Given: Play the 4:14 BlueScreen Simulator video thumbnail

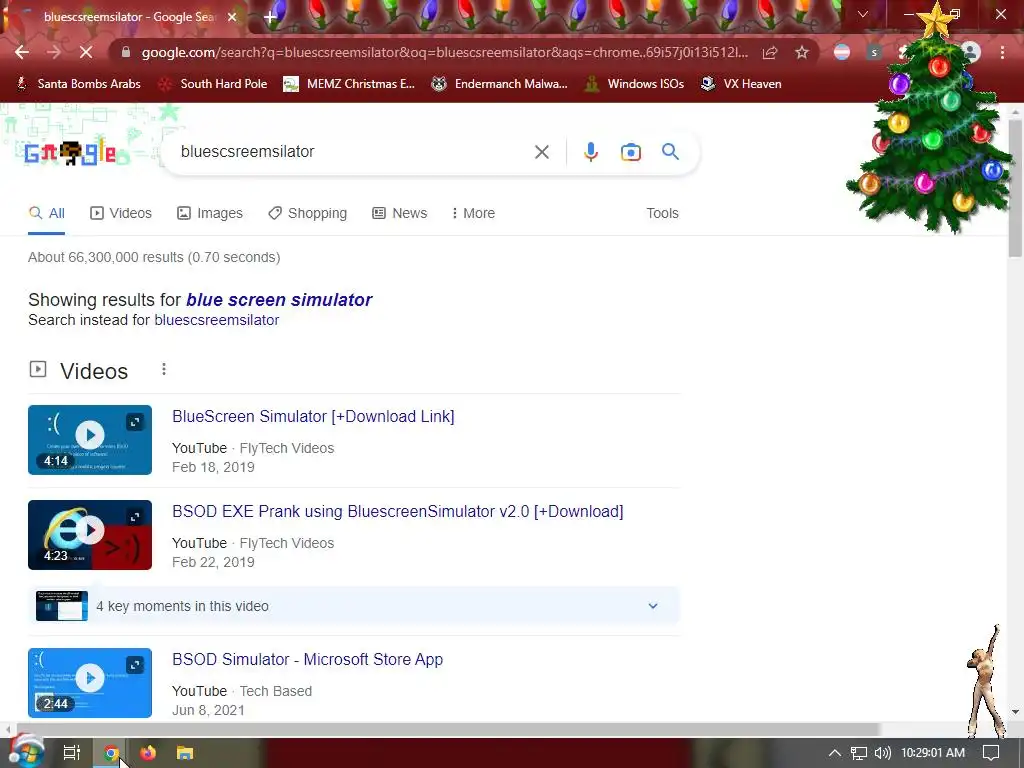Looking at the screenshot, I should pos(90,440).
